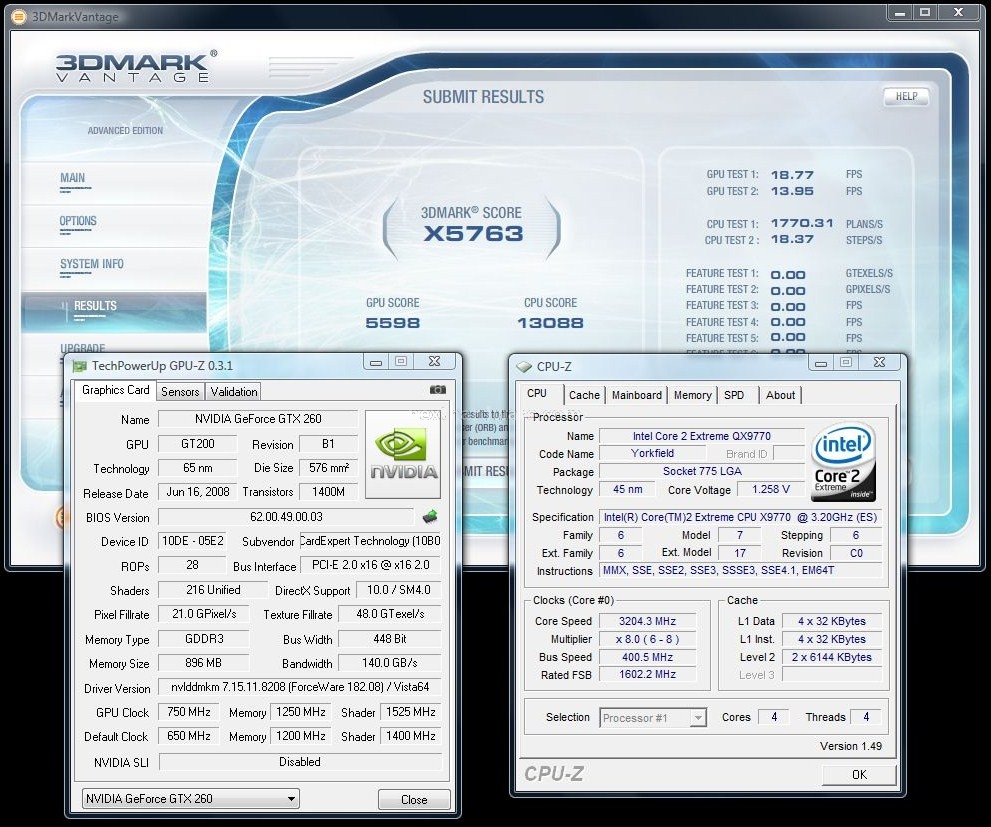
Task: Click the Package value Socket 775 LGA
Action: coord(702,471)
